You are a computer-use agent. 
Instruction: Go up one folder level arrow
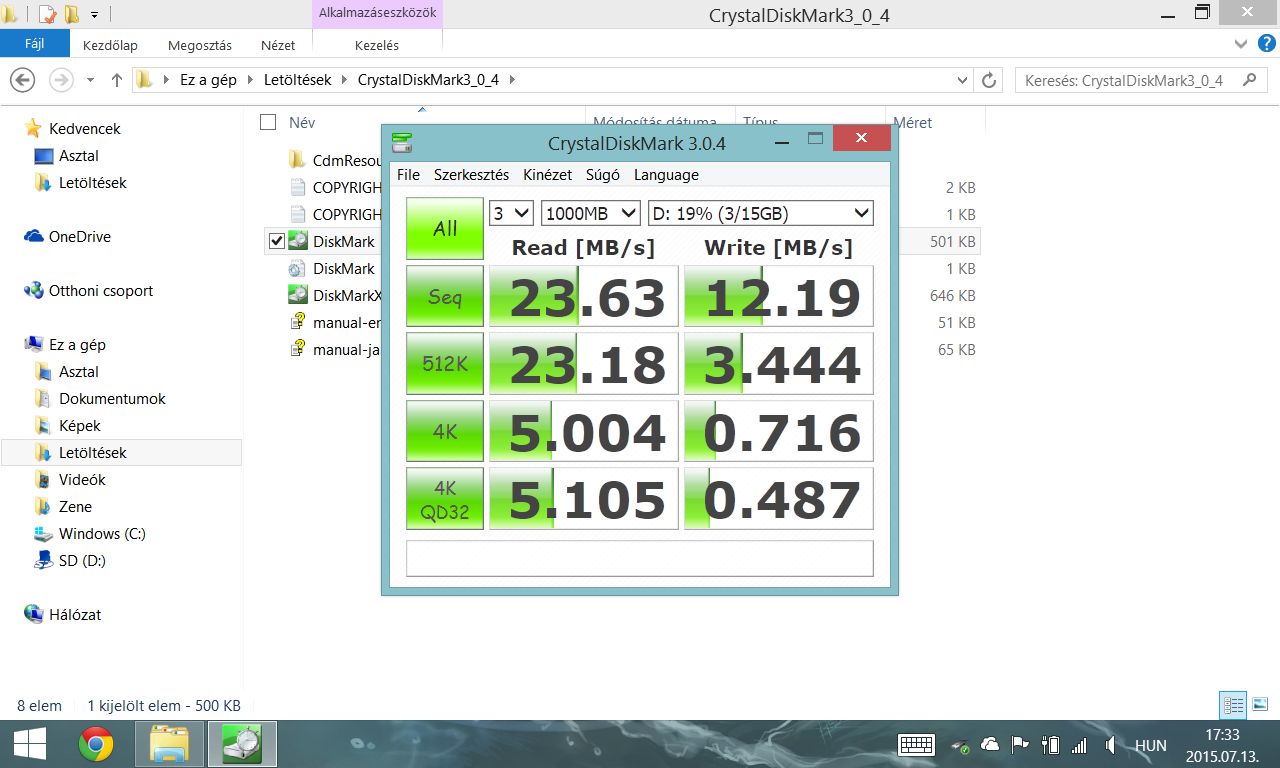click(117, 80)
